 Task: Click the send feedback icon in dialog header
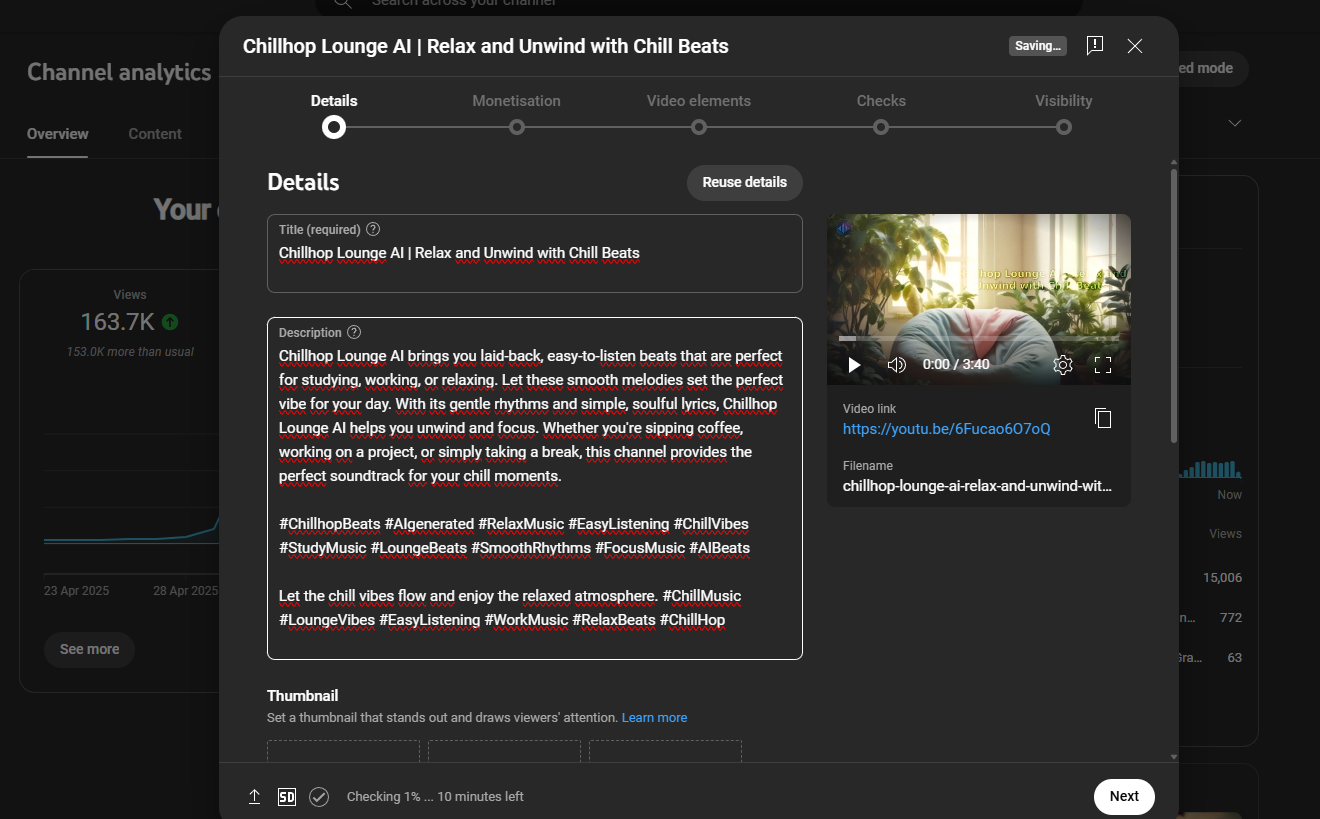pos(1095,46)
